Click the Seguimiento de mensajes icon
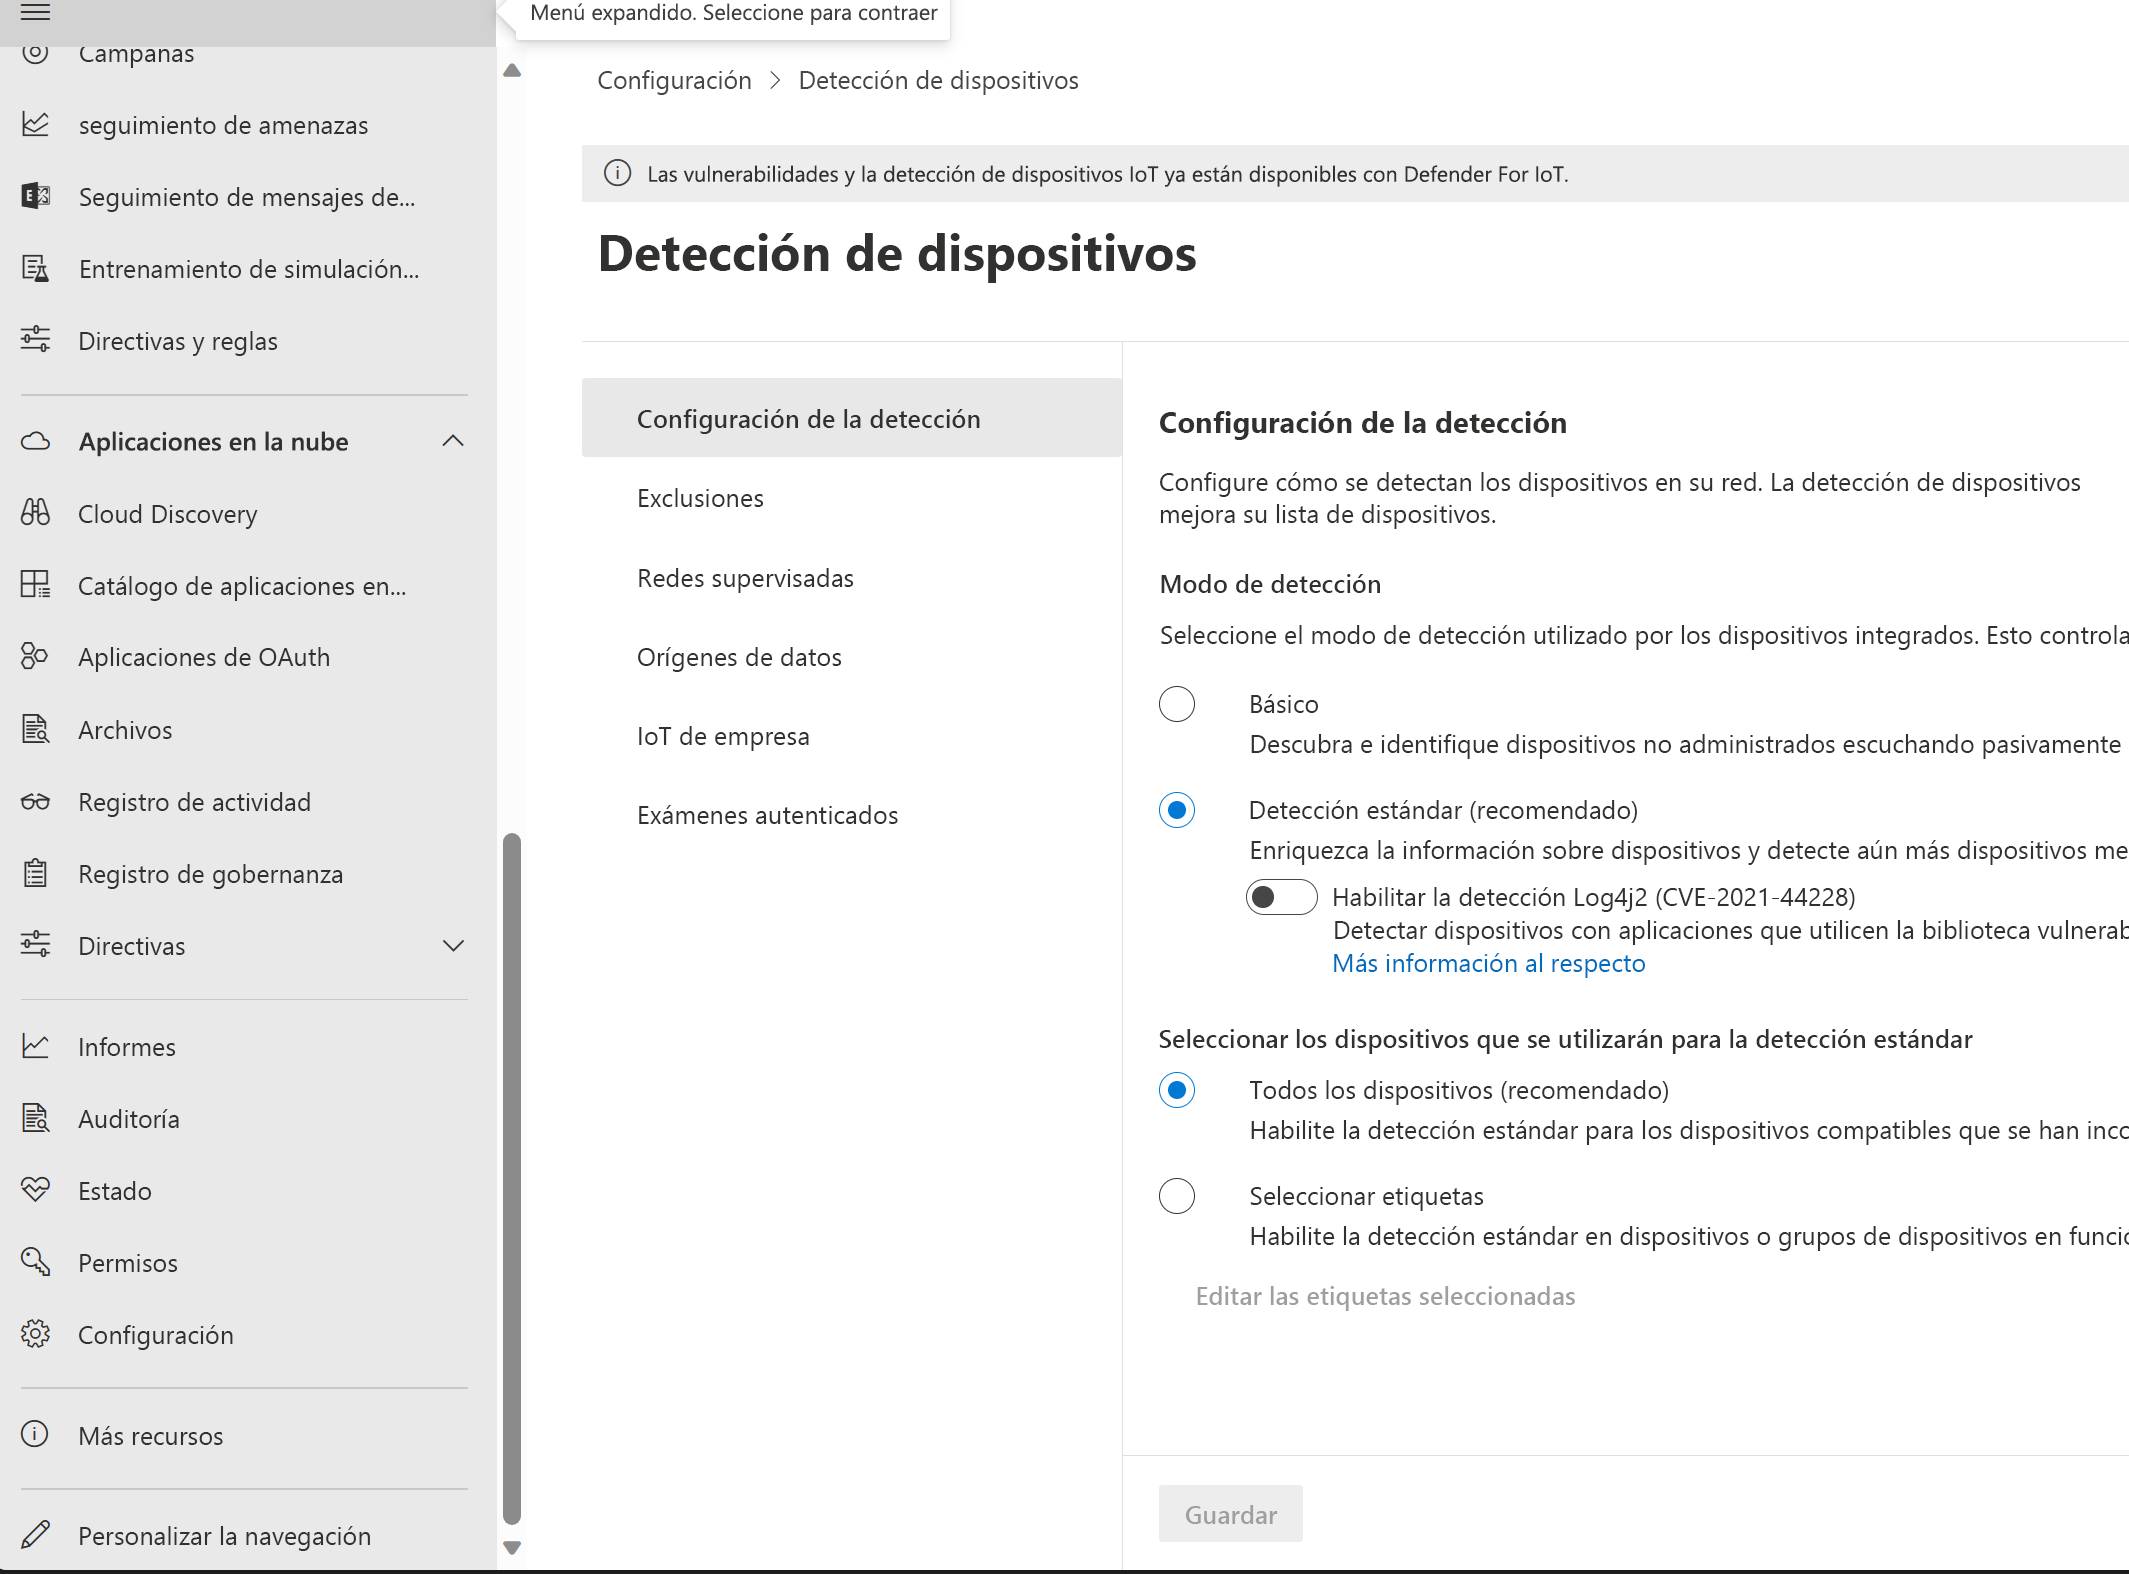This screenshot has height=1574, width=2129. [40, 197]
